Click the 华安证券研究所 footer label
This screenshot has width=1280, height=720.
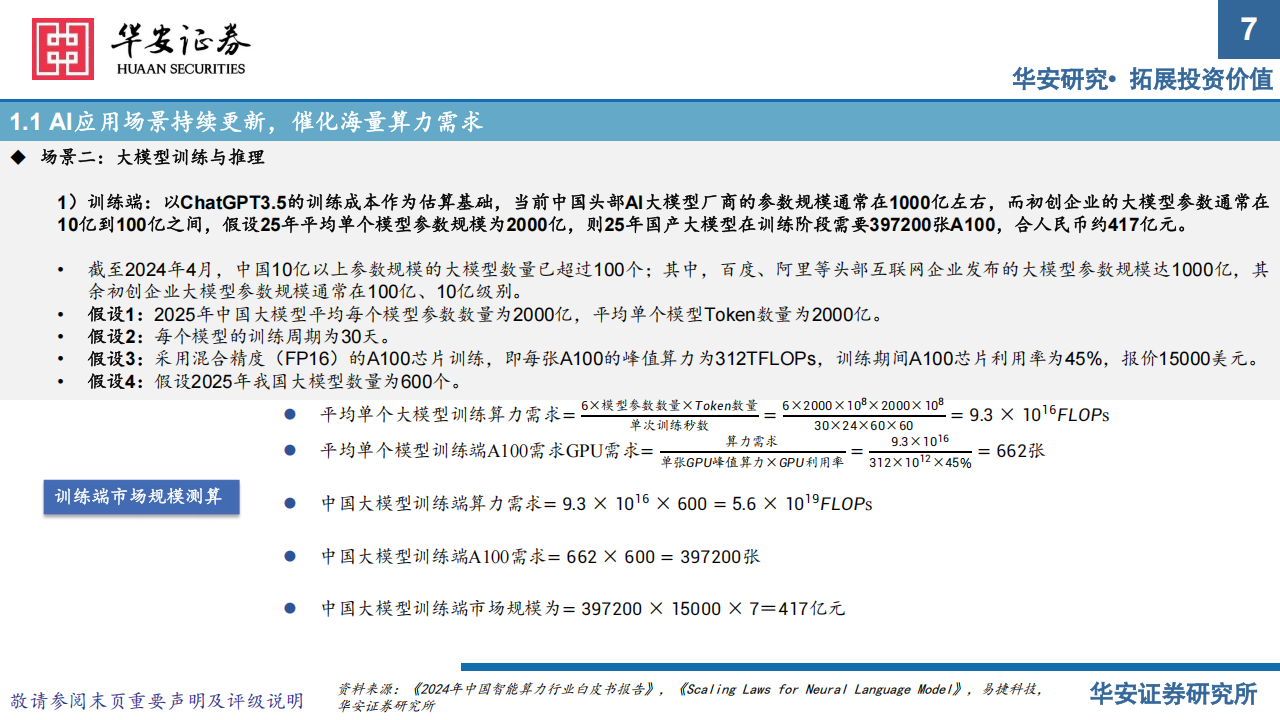(1173, 693)
